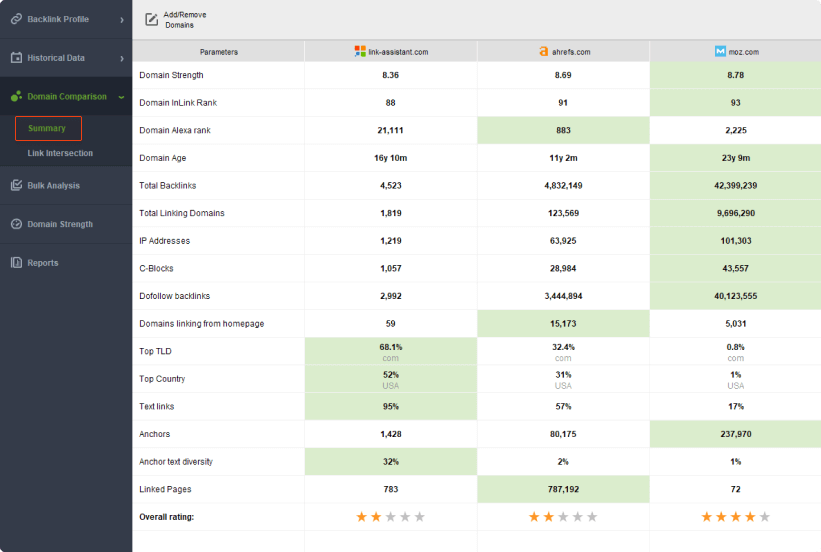Click link-assistant.com column header text
Viewport: 821px width, 552px height.
tap(398, 52)
